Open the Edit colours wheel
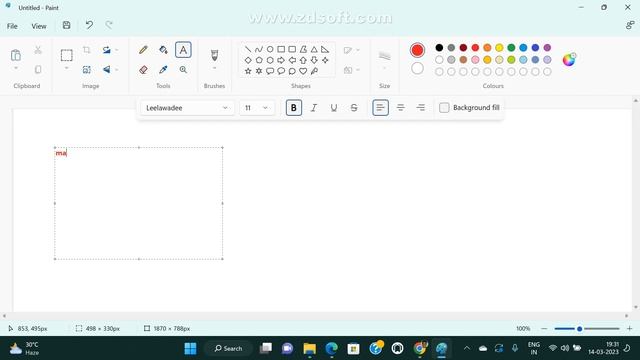 point(569,60)
